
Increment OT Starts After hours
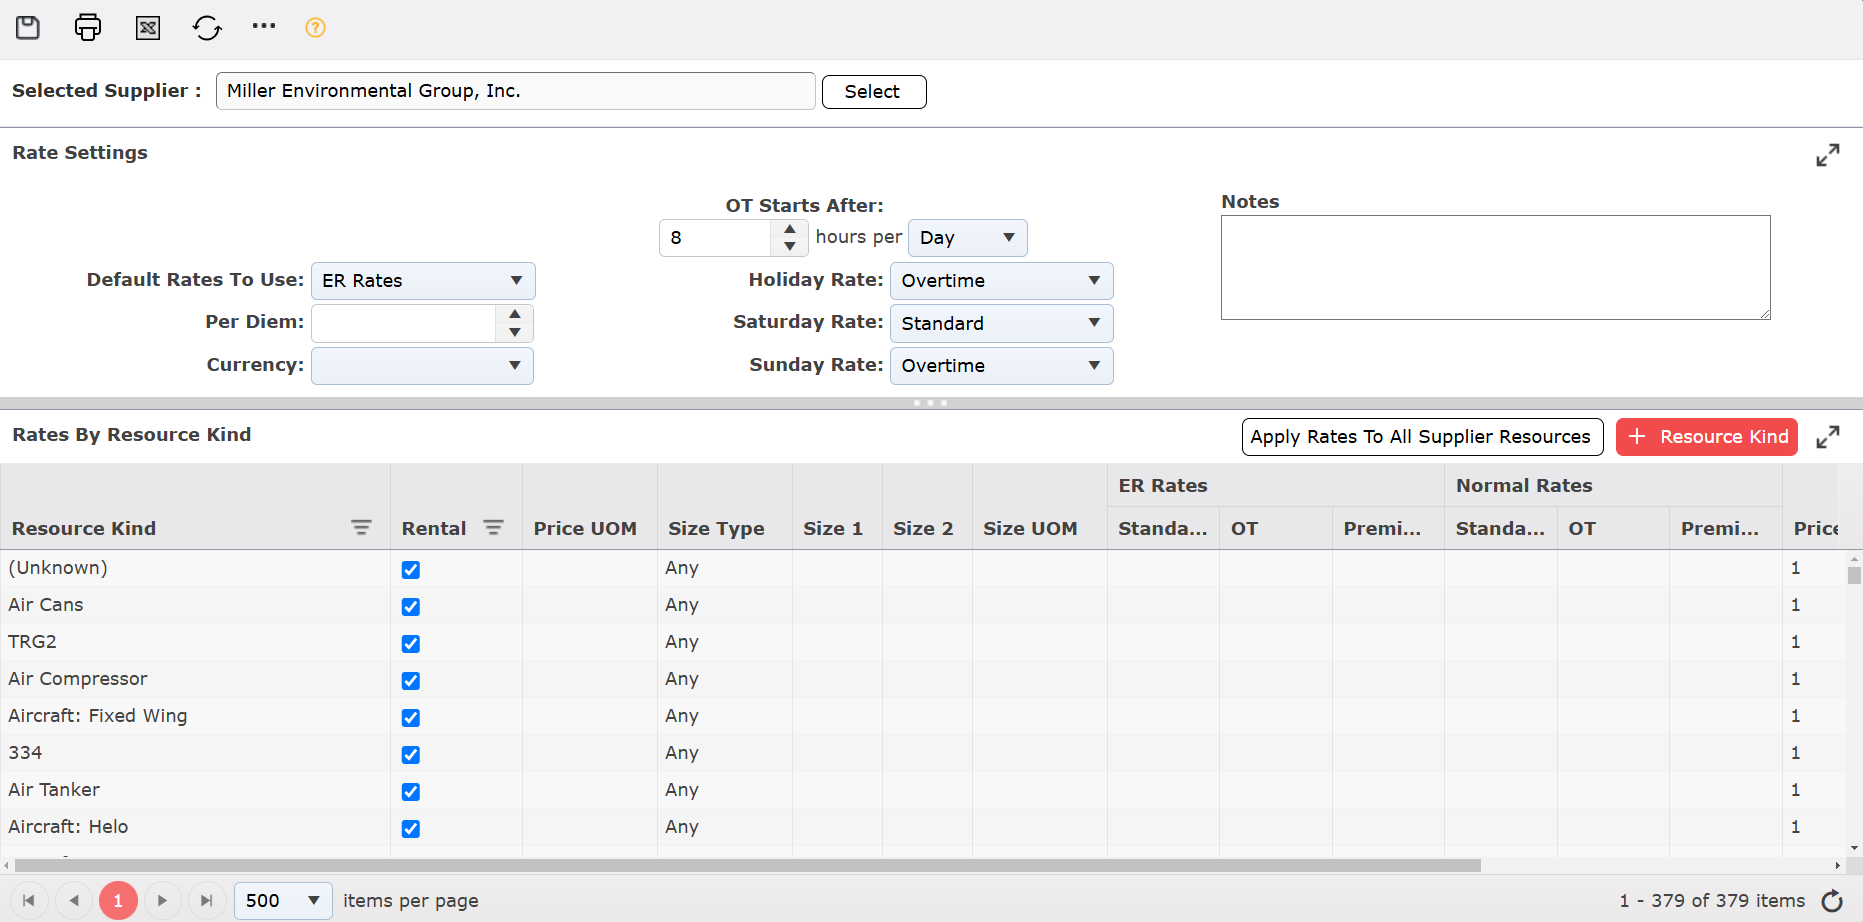[x=789, y=230]
